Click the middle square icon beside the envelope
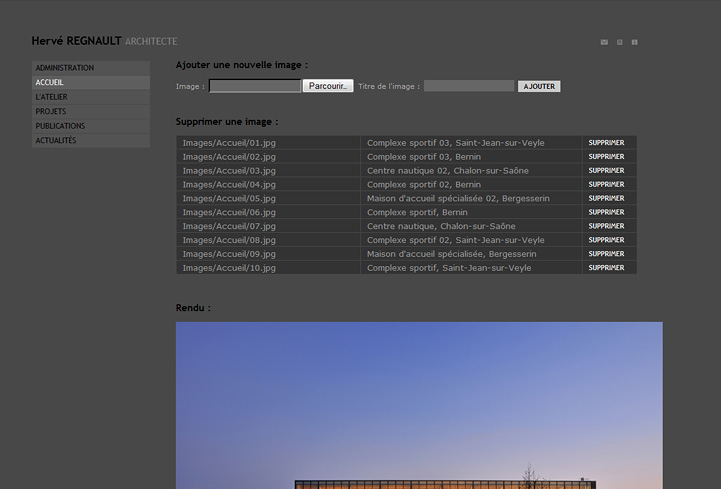 [619, 42]
